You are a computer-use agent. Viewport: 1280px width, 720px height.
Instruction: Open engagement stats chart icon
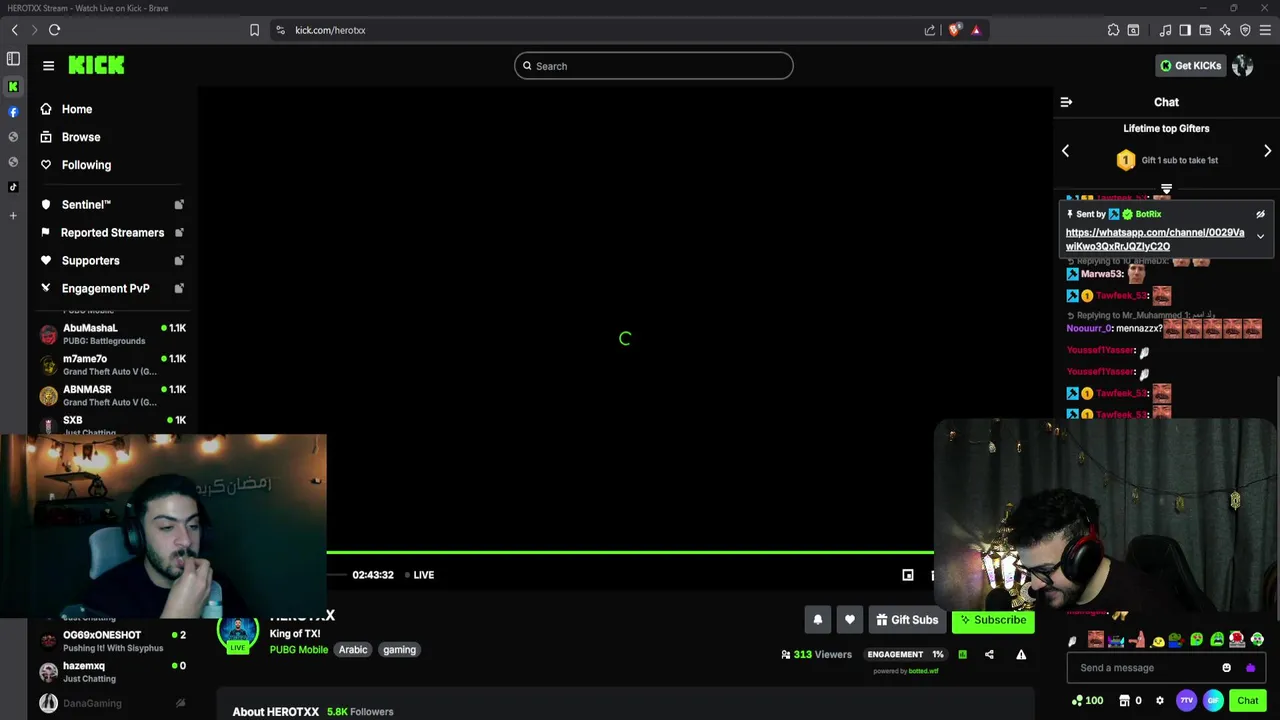(x=962, y=655)
